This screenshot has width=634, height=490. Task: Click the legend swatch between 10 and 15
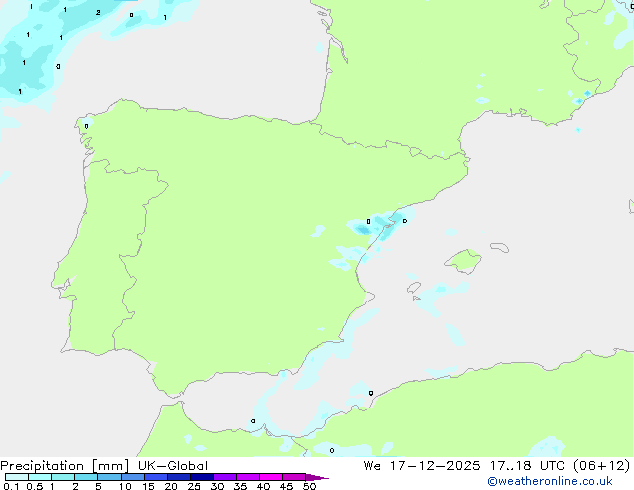(133, 477)
